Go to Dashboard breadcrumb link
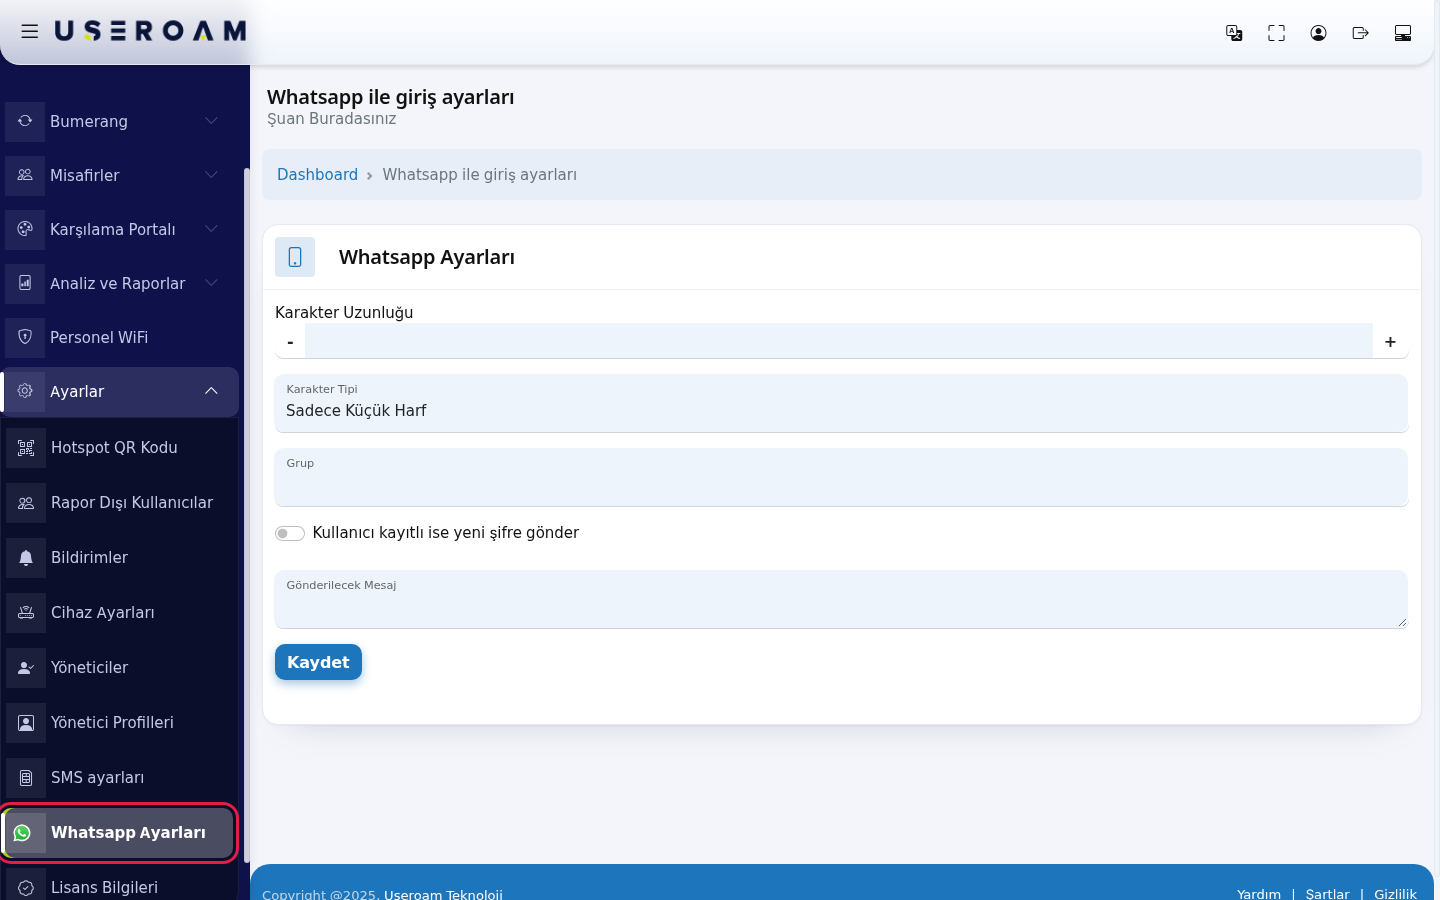The height and width of the screenshot is (900, 1440). (317, 174)
